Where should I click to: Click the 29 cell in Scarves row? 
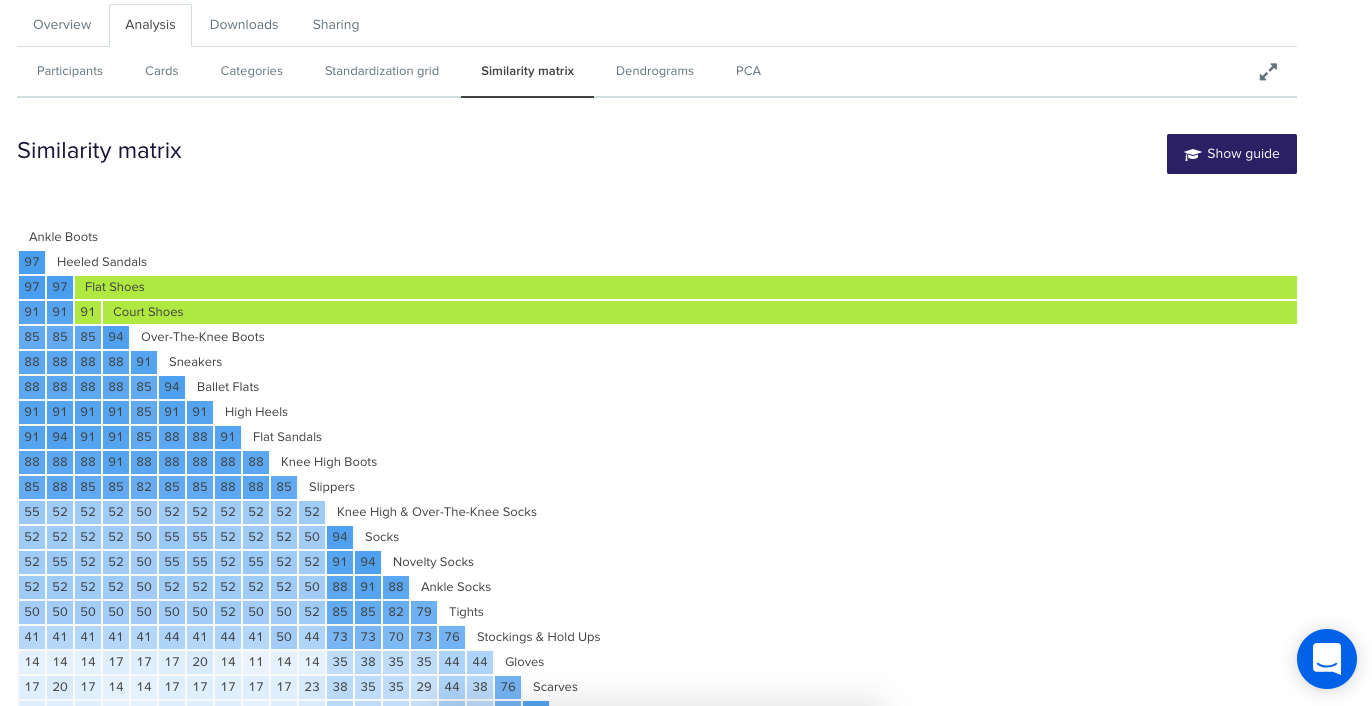pyautogui.click(x=424, y=687)
